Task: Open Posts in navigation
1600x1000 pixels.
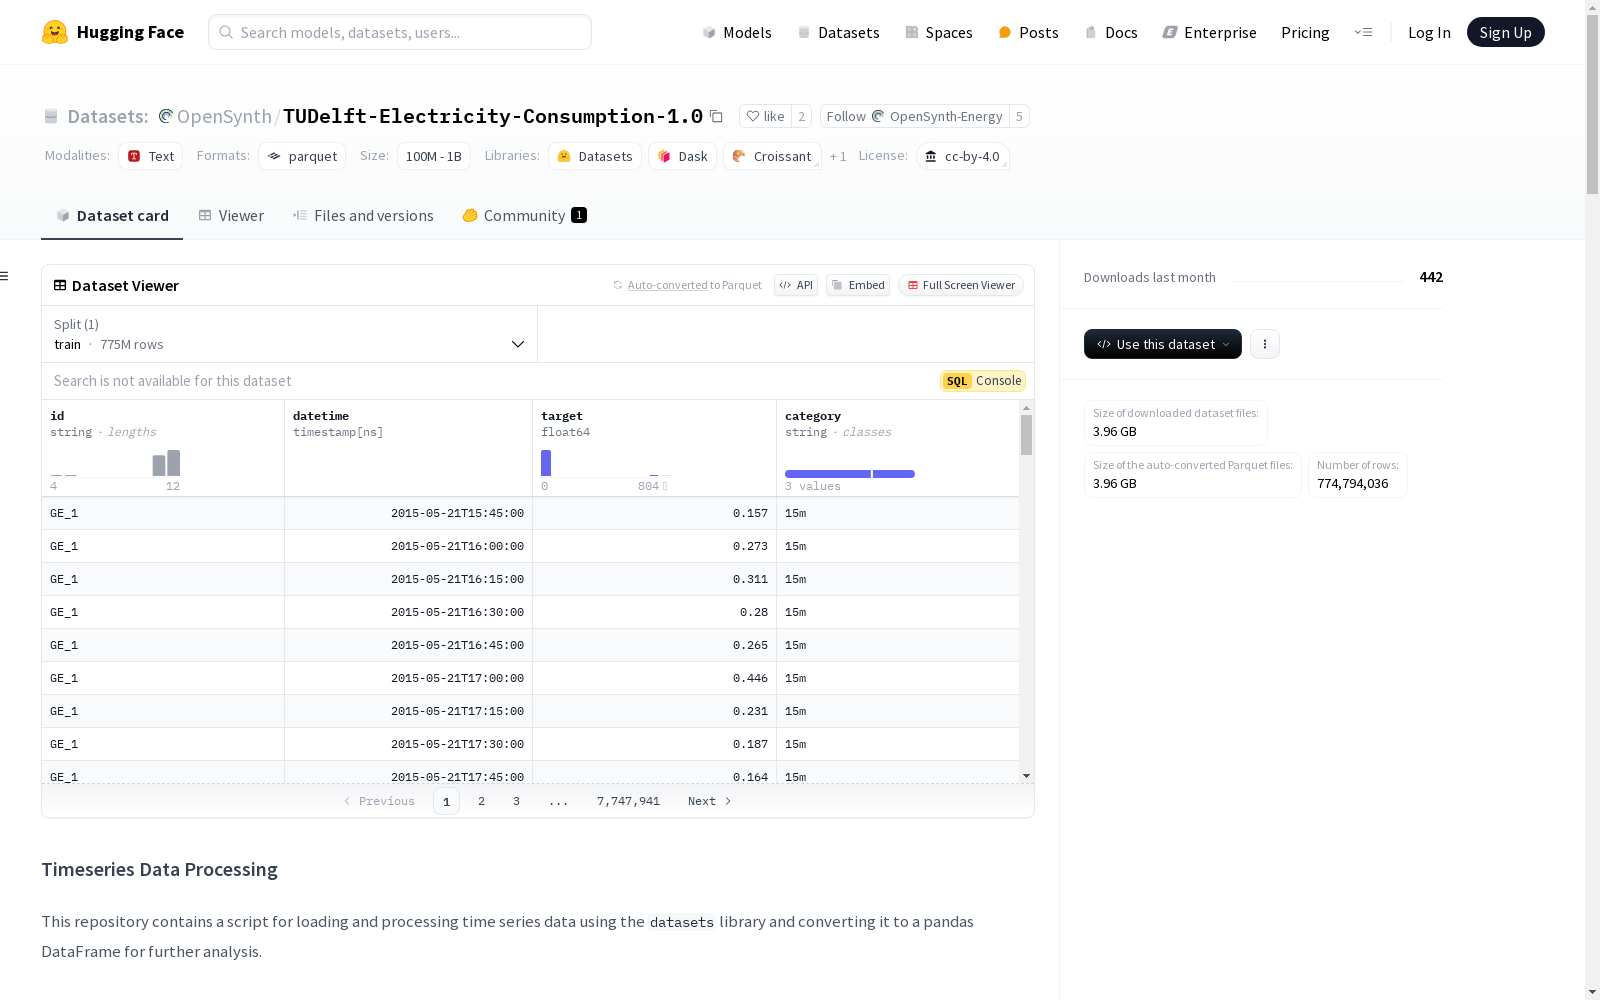Action: click(x=1028, y=32)
